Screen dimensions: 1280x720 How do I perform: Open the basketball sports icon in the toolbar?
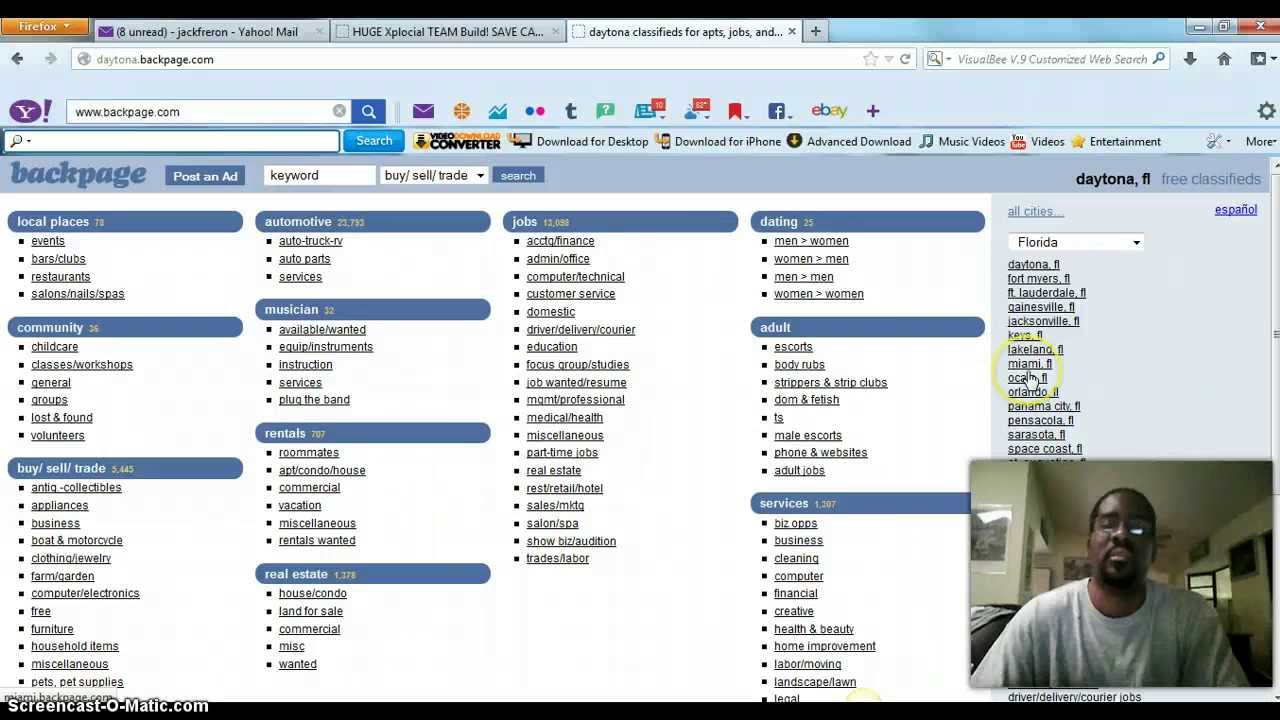point(461,111)
